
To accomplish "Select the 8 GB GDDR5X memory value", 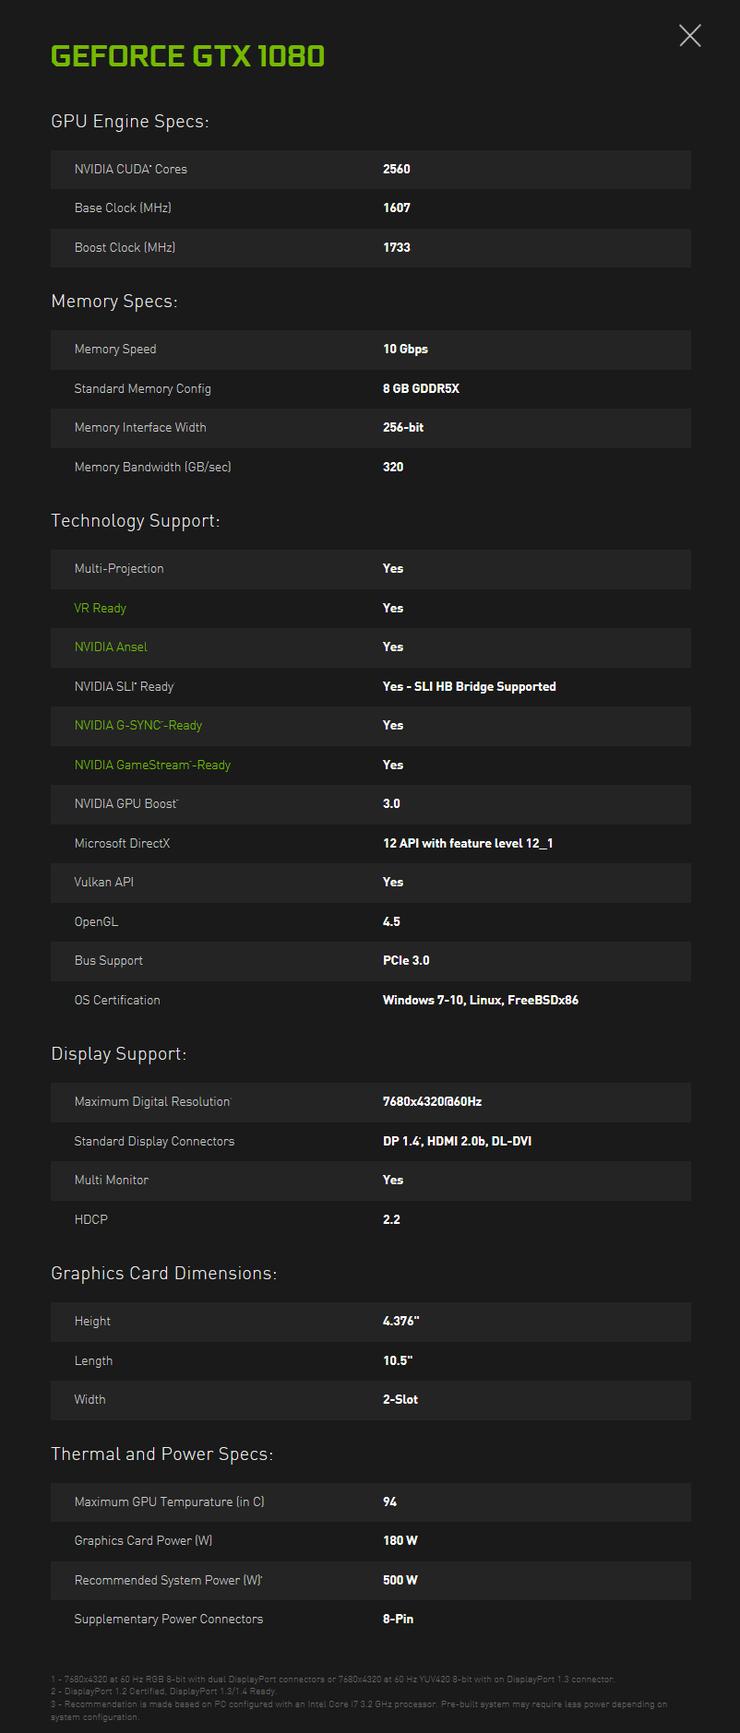I will coord(421,389).
